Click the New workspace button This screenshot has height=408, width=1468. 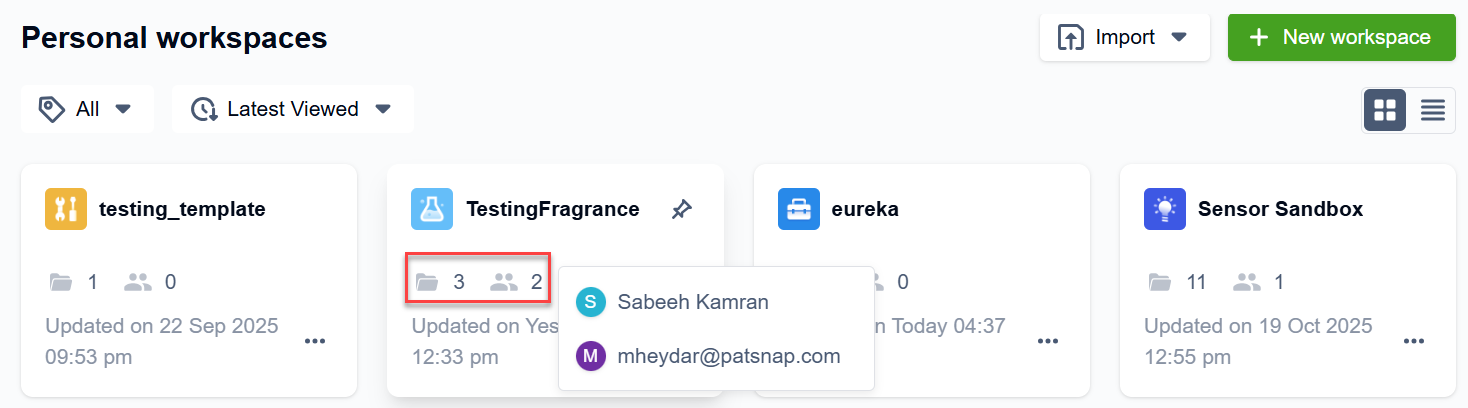(x=1341, y=38)
